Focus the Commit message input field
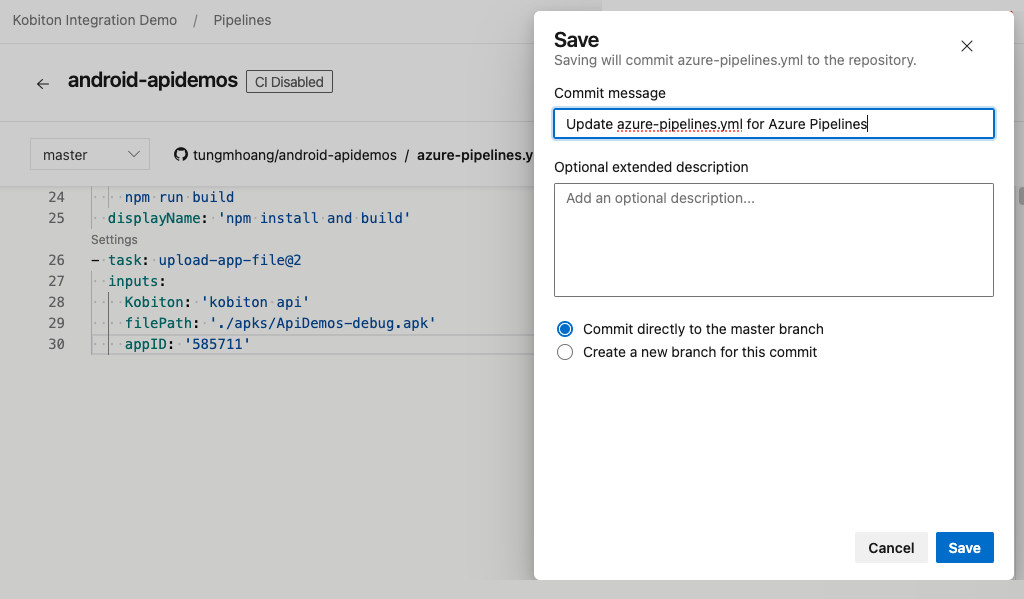Image resolution: width=1024 pixels, height=599 pixels. click(x=774, y=123)
